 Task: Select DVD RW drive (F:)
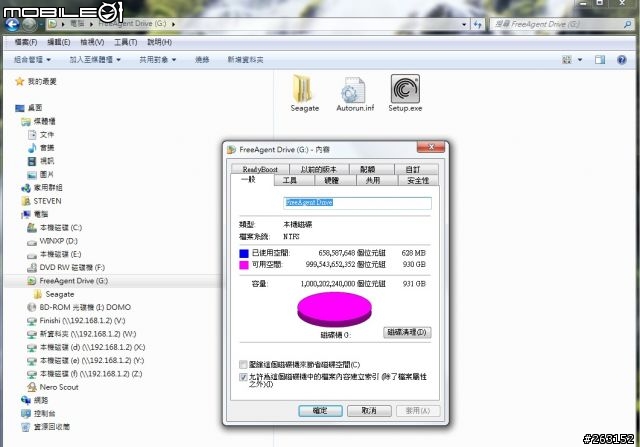[x=66, y=268]
